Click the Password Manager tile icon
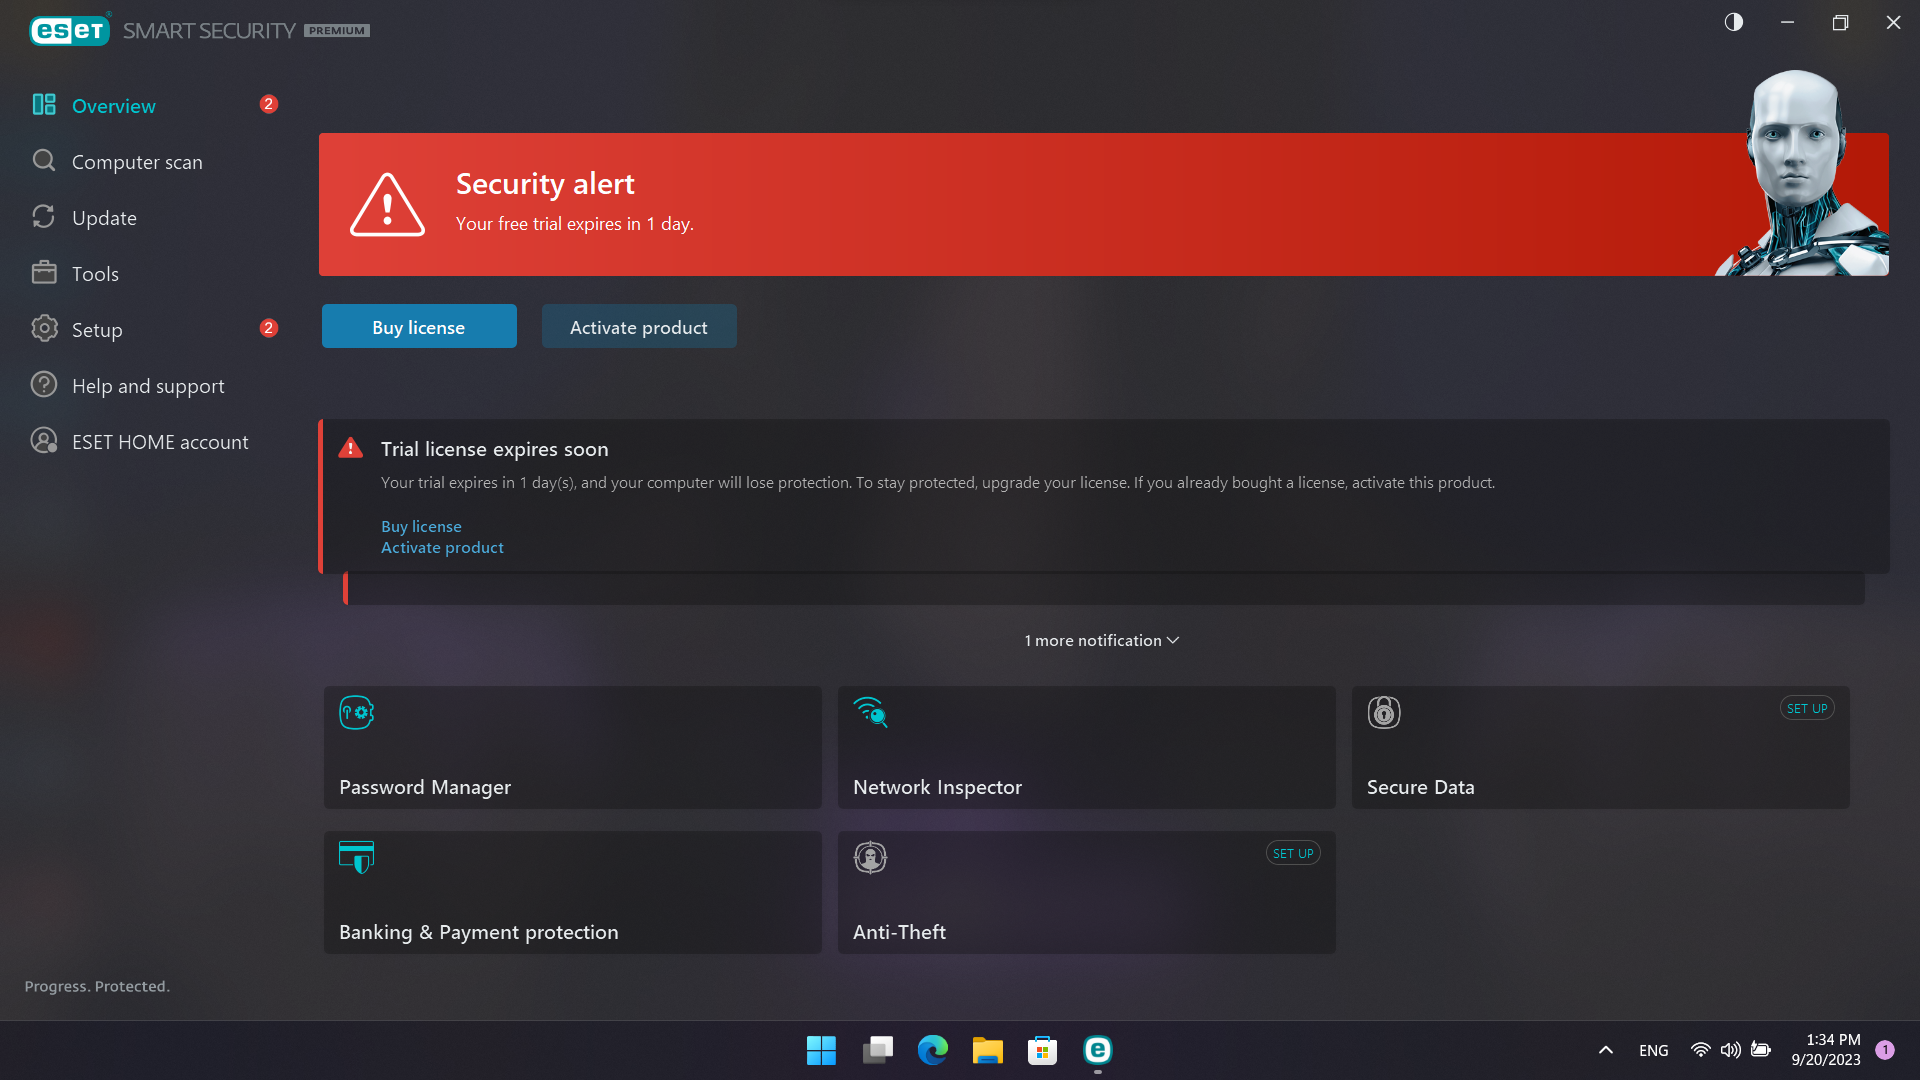 pos(357,713)
